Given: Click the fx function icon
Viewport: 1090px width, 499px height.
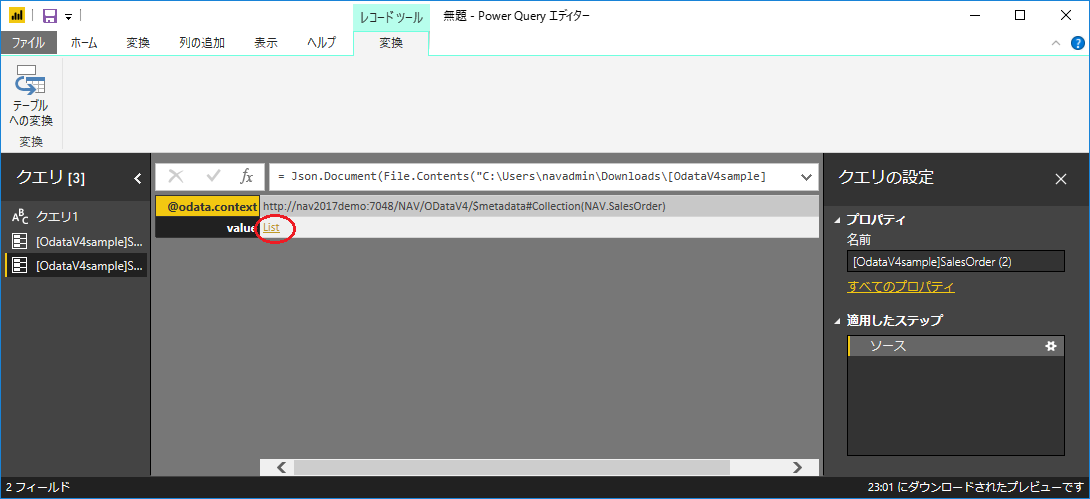Looking at the screenshot, I should click(x=247, y=177).
